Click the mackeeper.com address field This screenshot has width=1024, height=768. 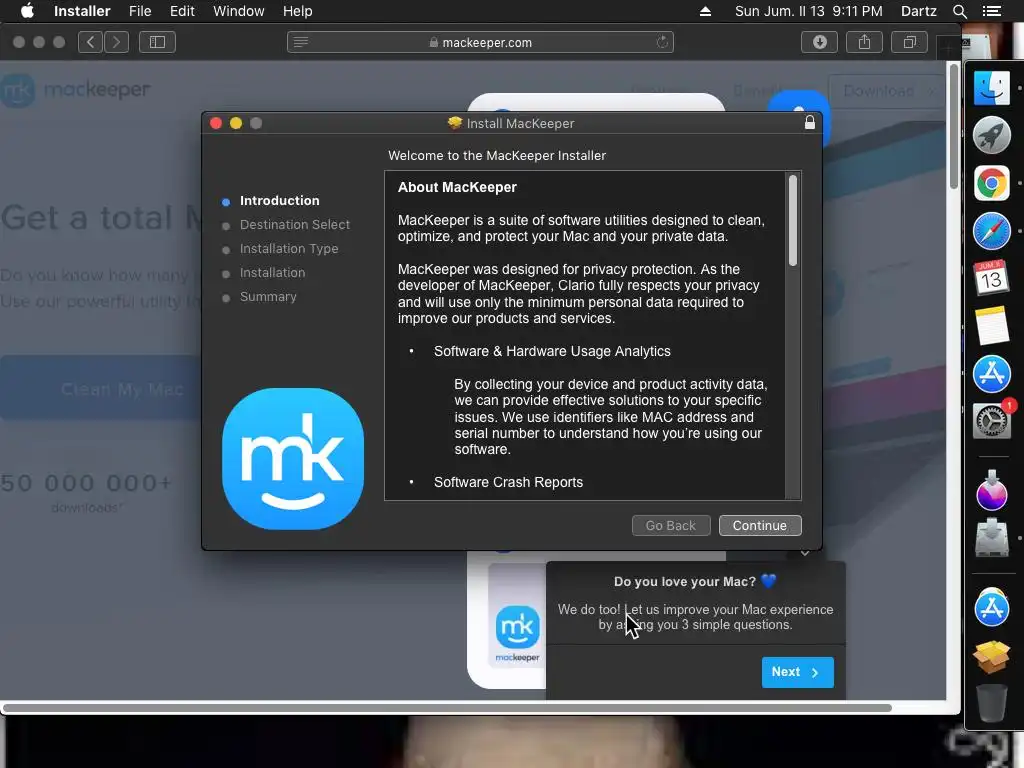click(480, 42)
